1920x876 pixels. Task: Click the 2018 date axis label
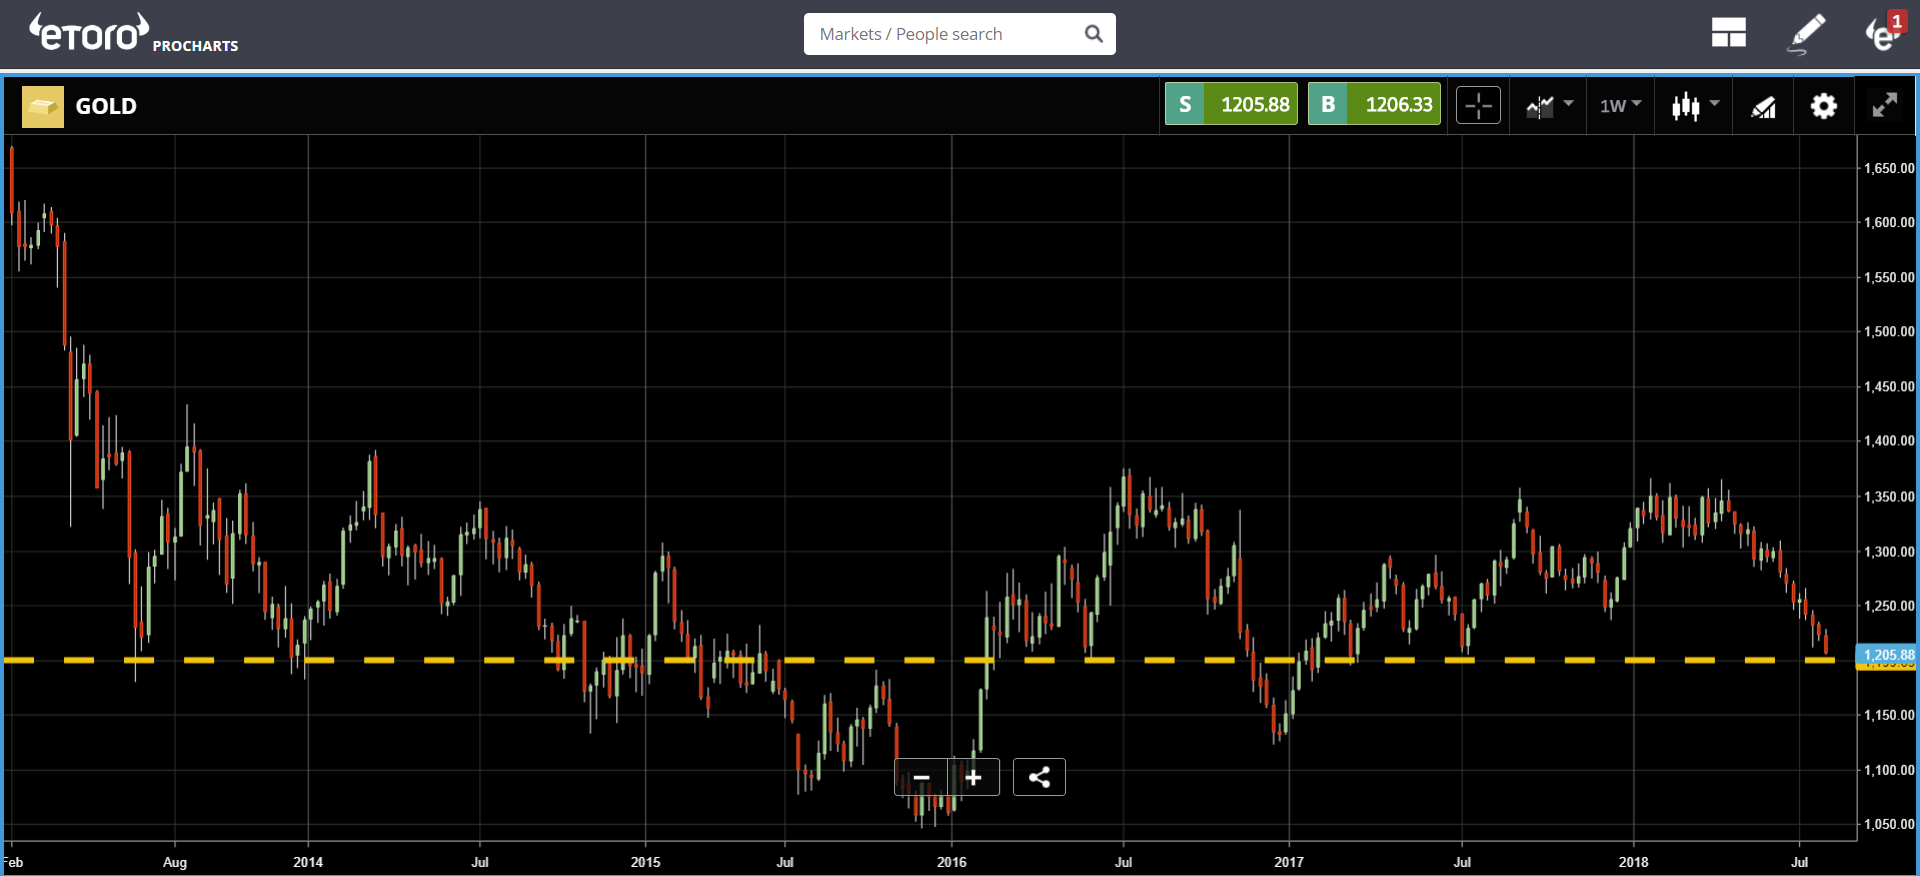click(x=1634, y=862)
